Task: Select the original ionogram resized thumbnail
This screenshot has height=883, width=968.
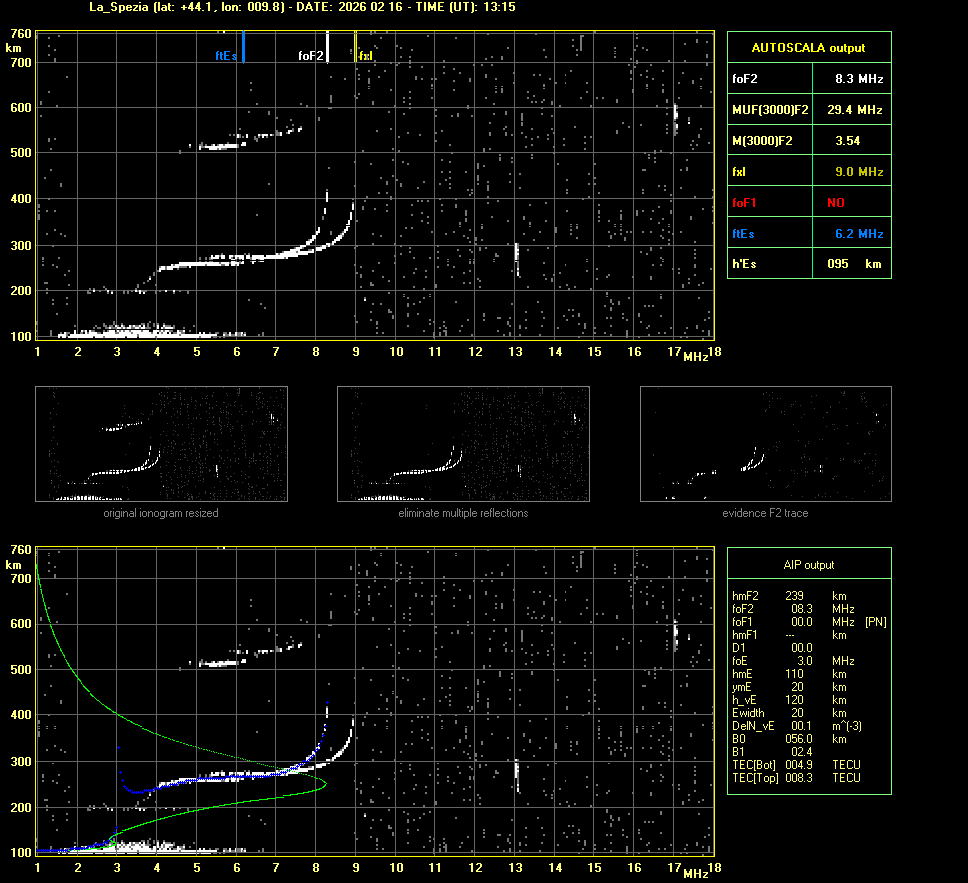Action: point(161,444)
